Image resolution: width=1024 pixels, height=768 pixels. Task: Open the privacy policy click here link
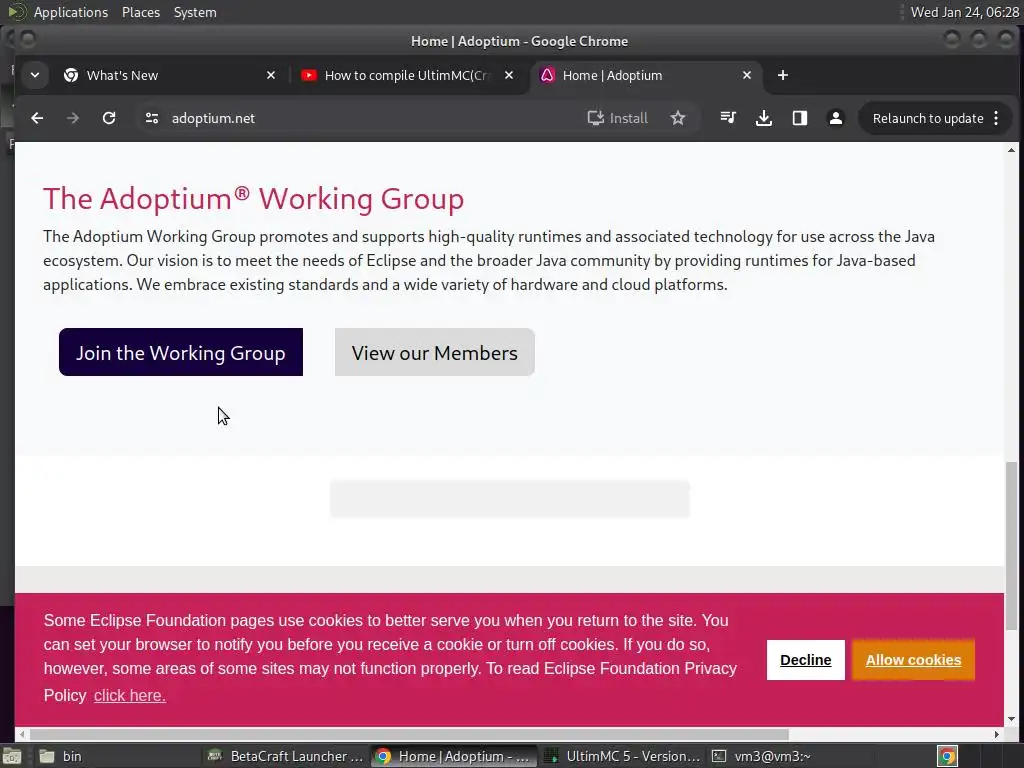coord(129,696)
